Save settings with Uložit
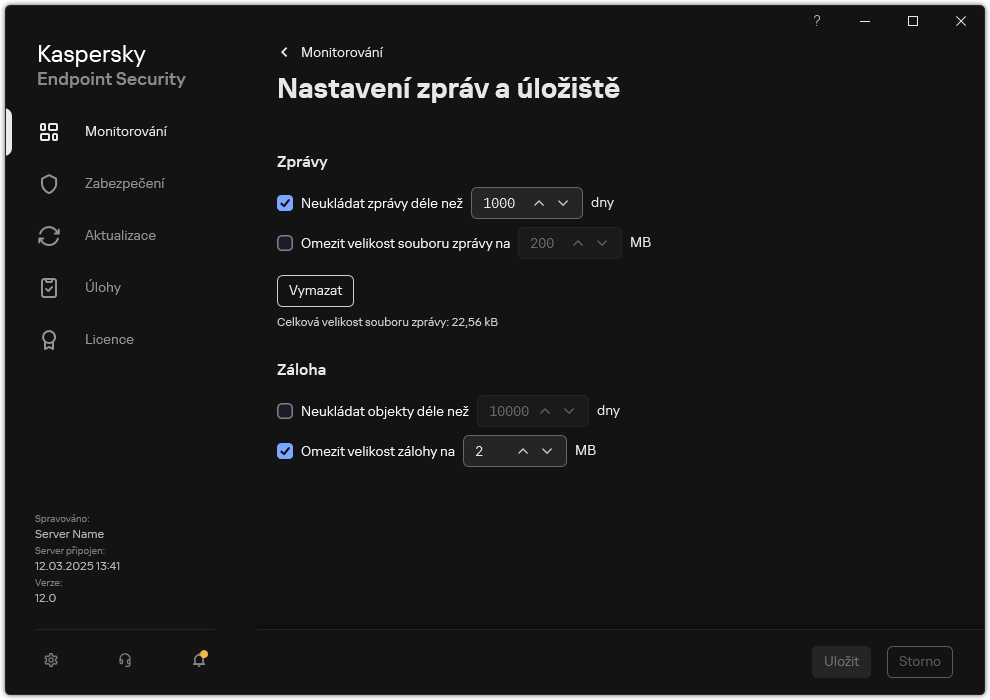 coord(840,661)
